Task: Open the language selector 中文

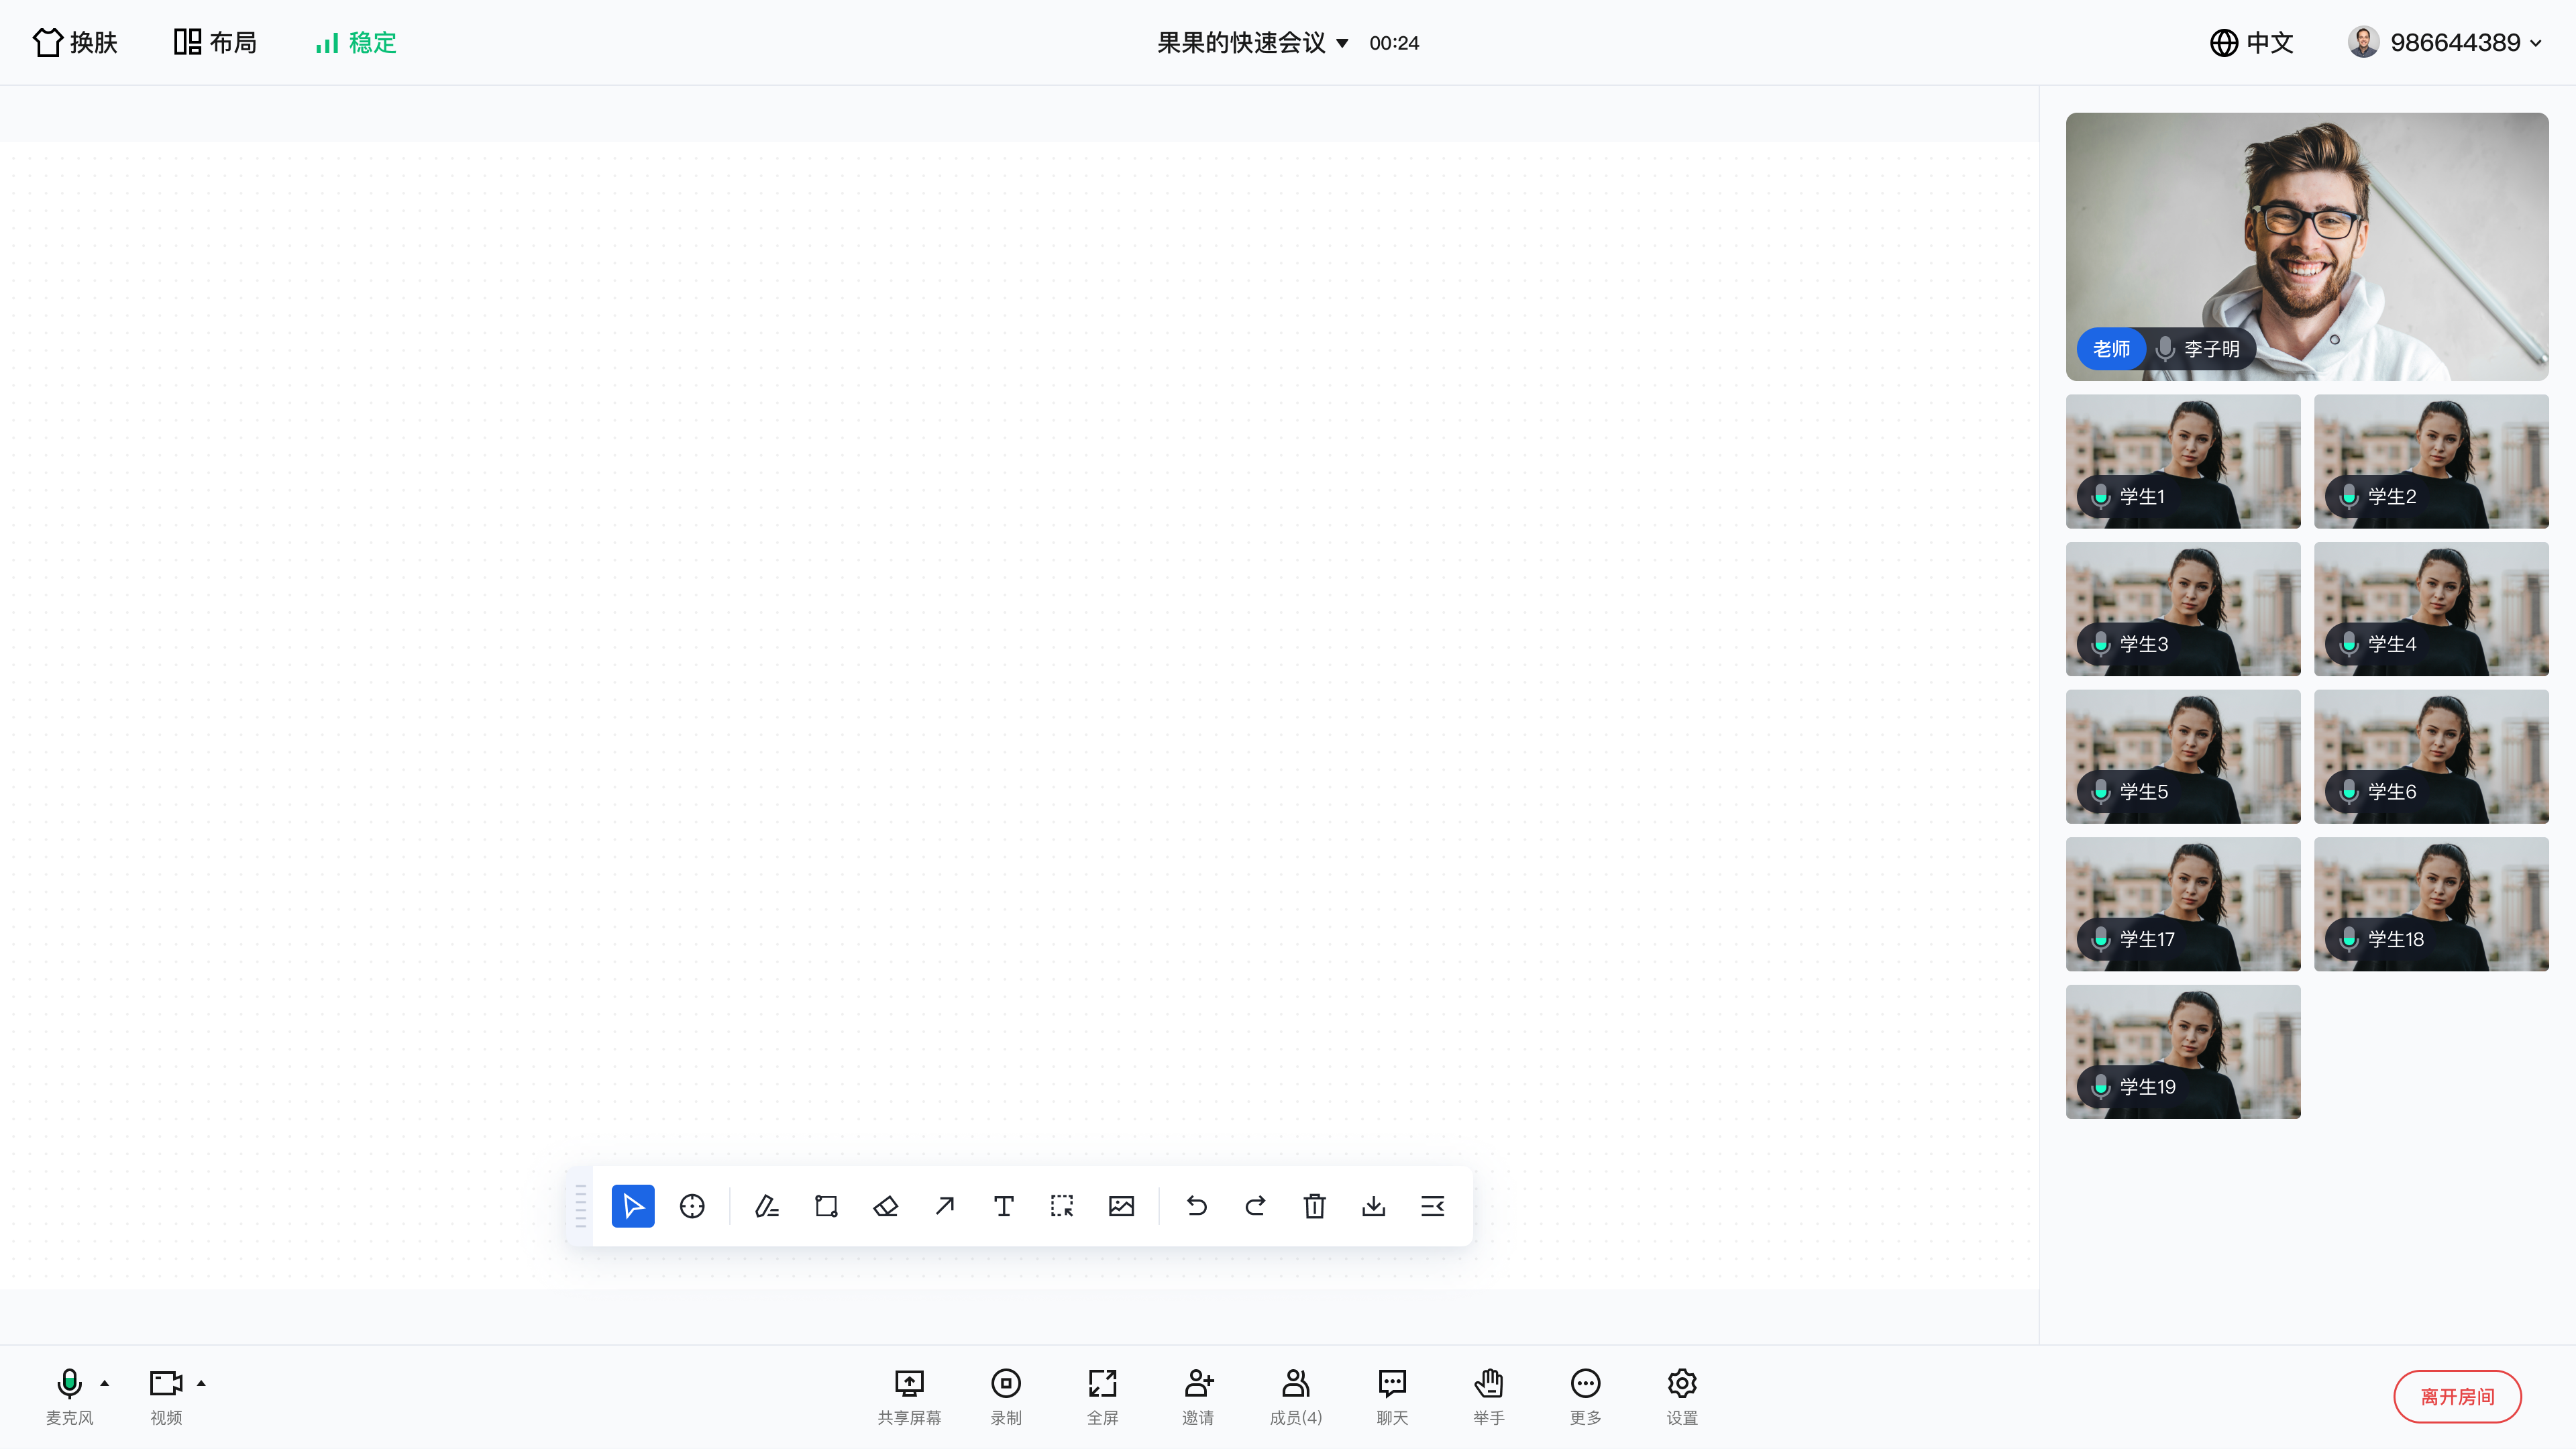Action: (x=2251, y=42)
